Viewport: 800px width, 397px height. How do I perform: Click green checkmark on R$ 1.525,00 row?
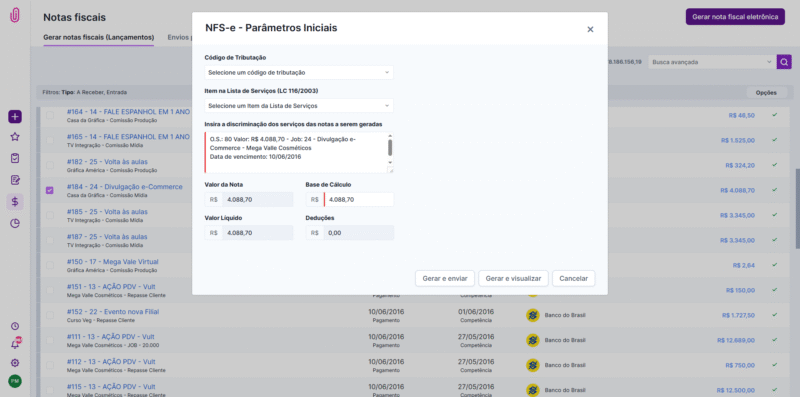coord(774,140)
